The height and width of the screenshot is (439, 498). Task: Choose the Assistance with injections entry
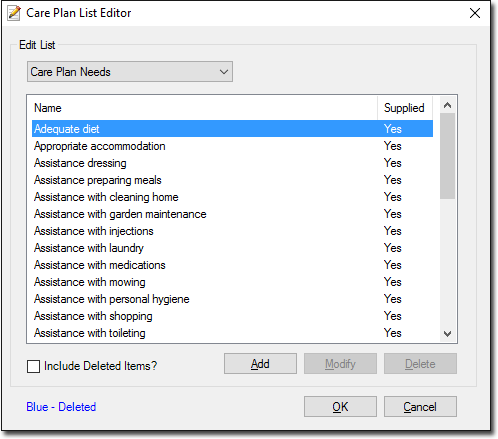[x=232, y=231]
